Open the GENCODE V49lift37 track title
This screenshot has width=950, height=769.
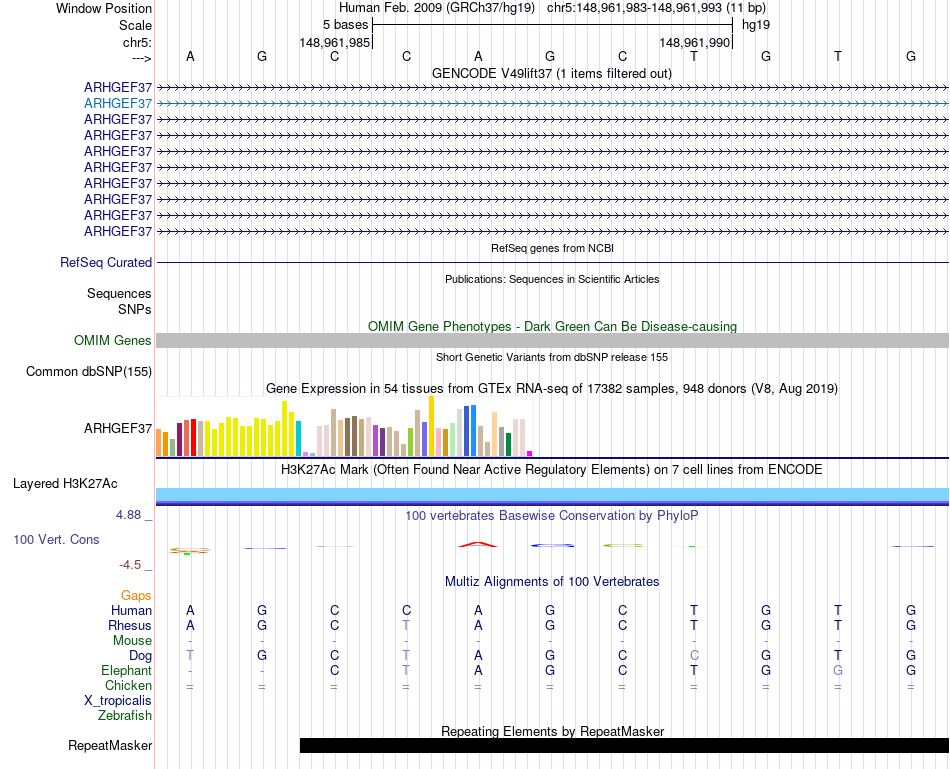(551, 73)
